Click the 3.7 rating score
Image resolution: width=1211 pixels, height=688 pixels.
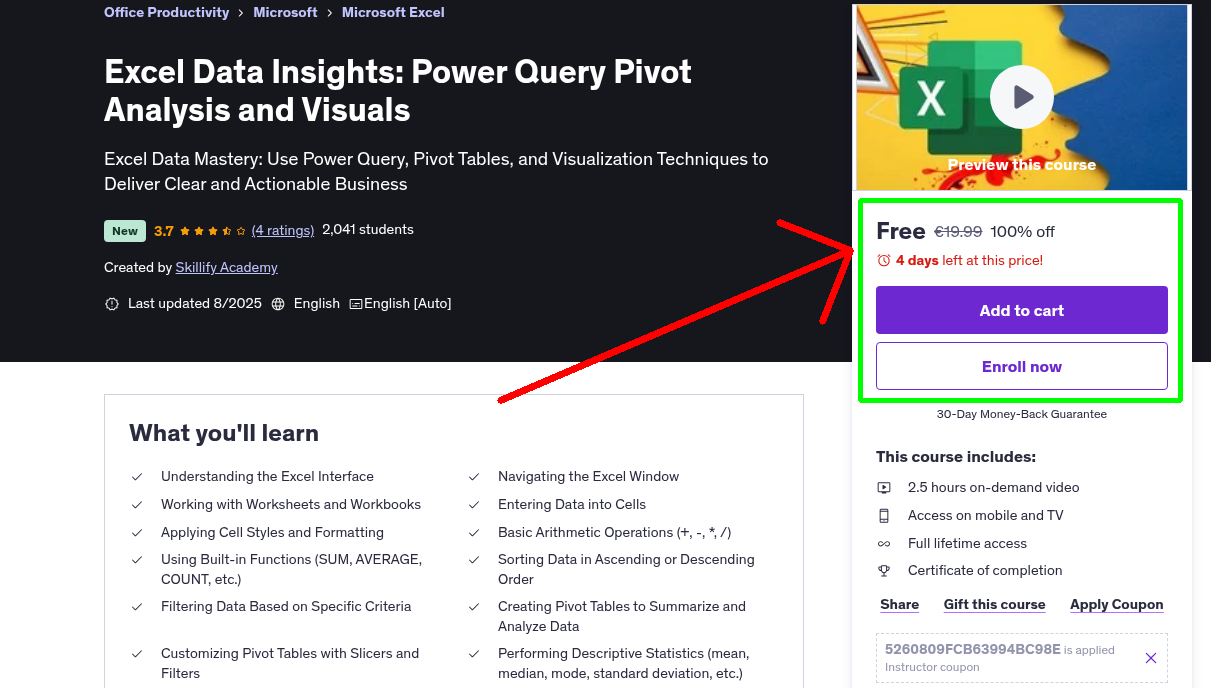click(x=164, y=231)
